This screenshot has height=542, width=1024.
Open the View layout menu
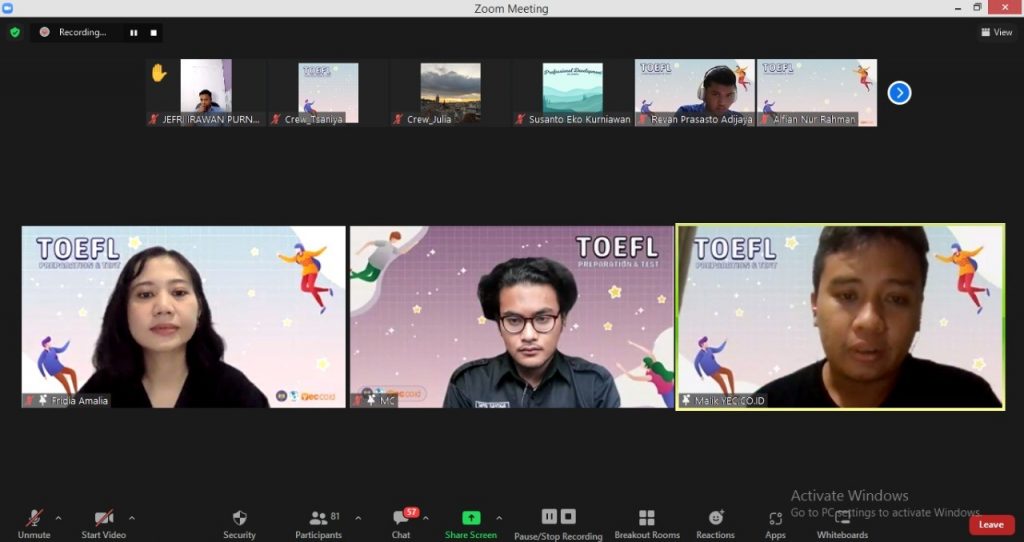coord(996,32)
